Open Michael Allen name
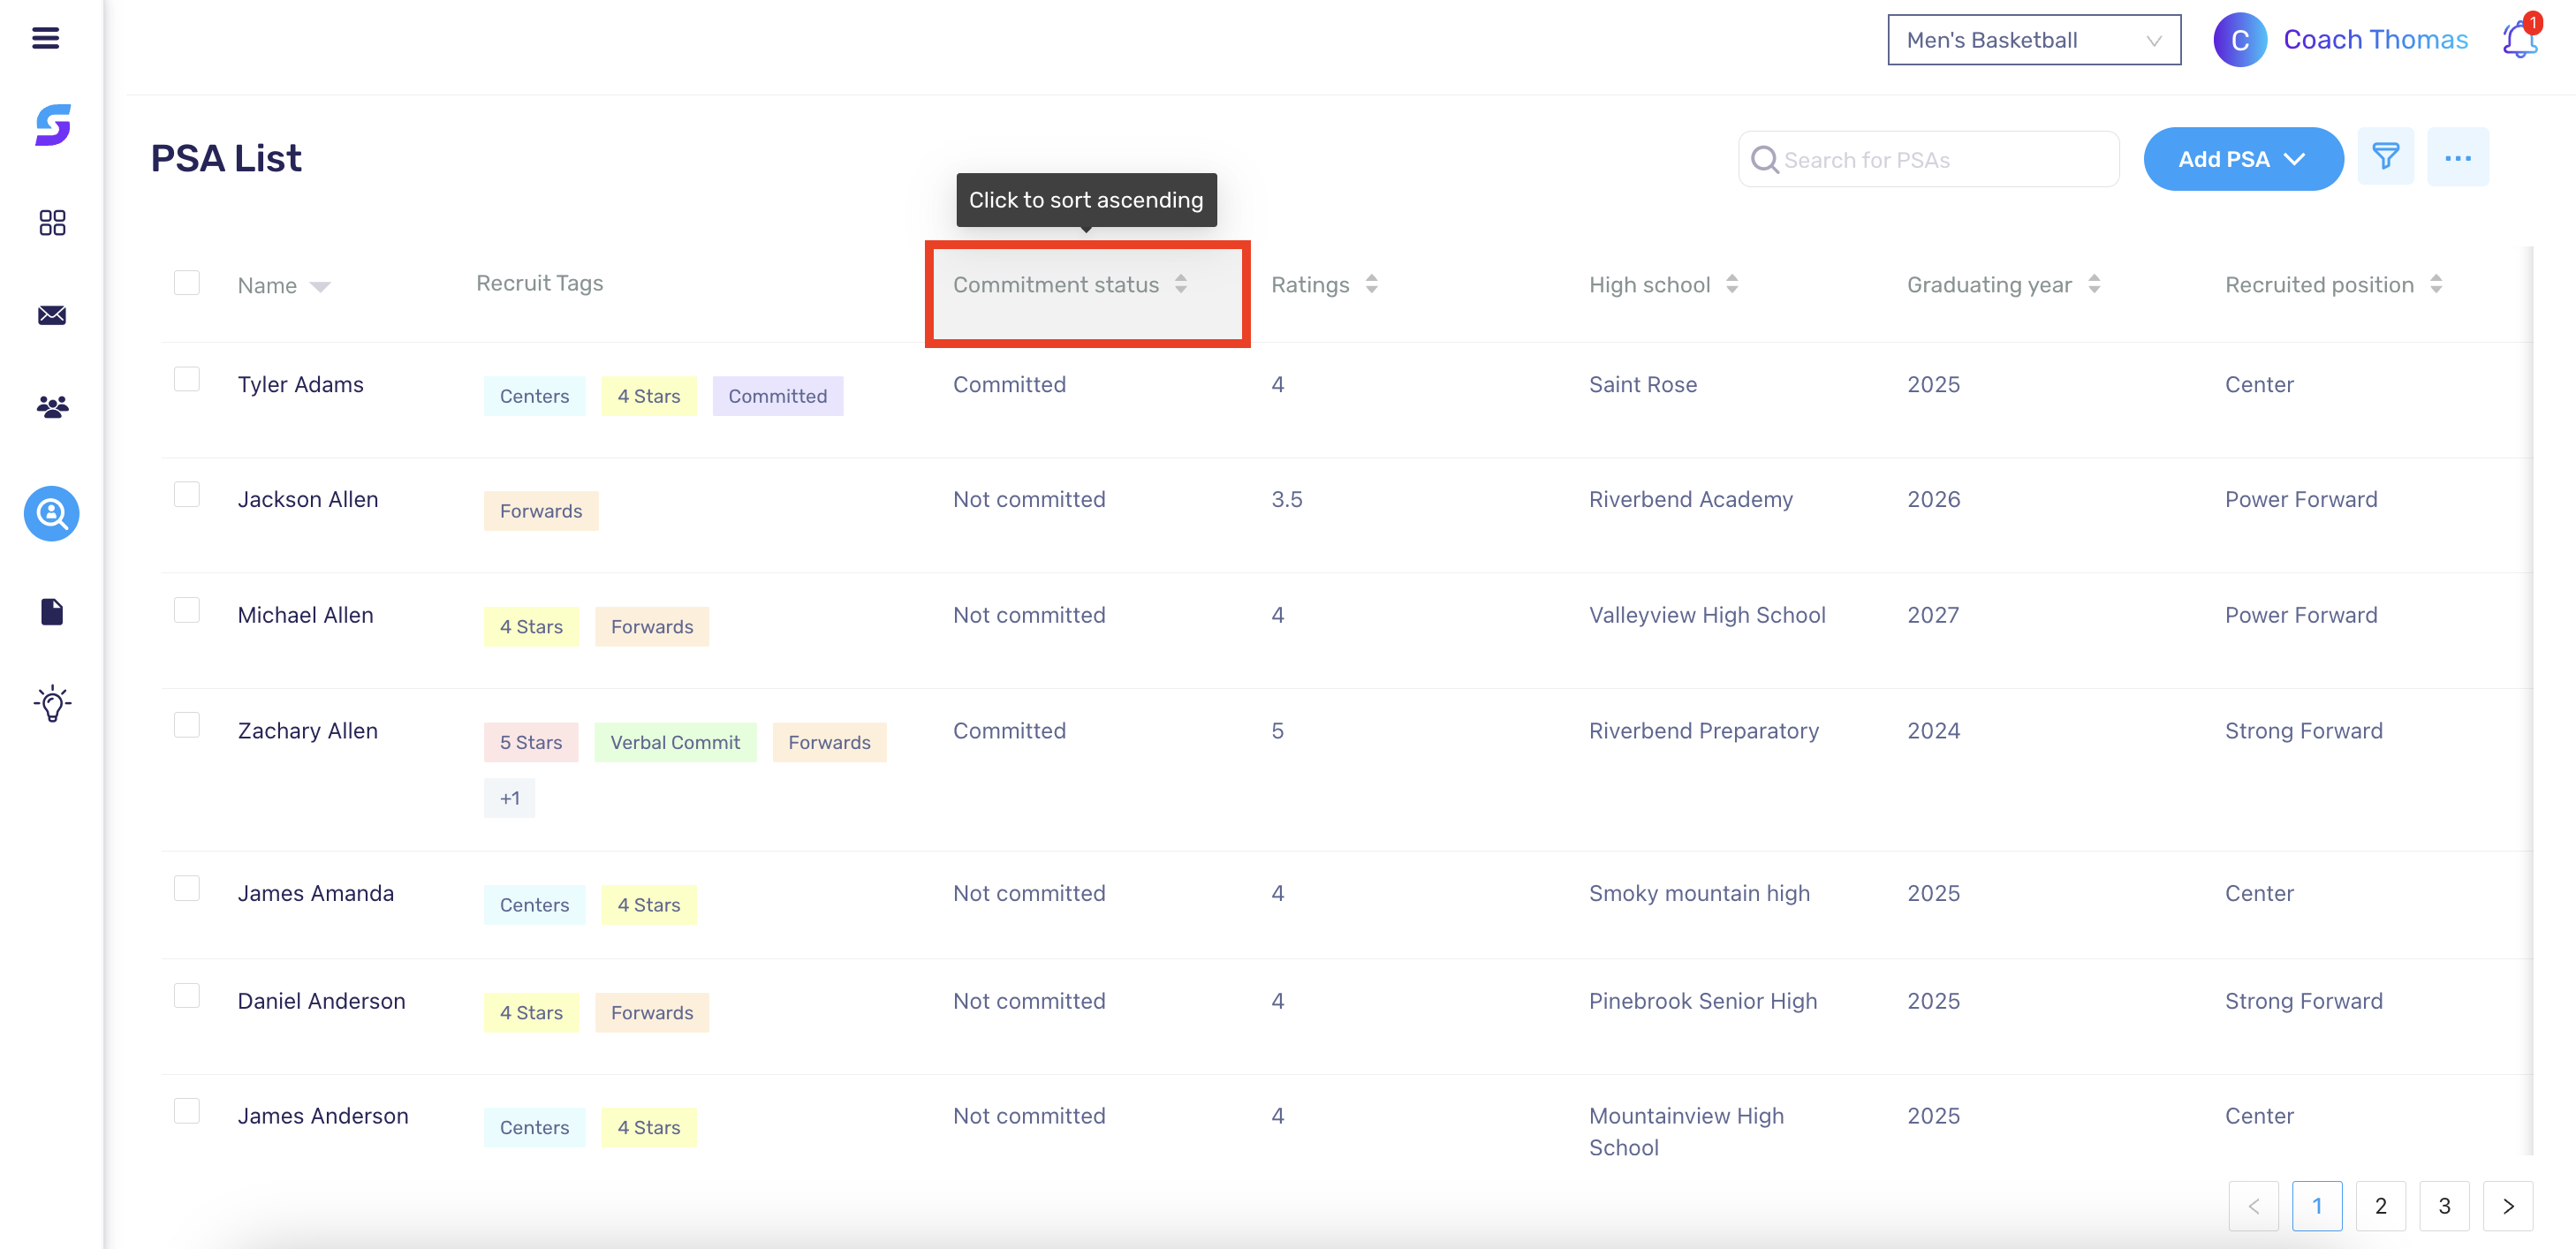Image resolution: width=2576 pixels, height=1249 pixels. [x=305, y=615]
